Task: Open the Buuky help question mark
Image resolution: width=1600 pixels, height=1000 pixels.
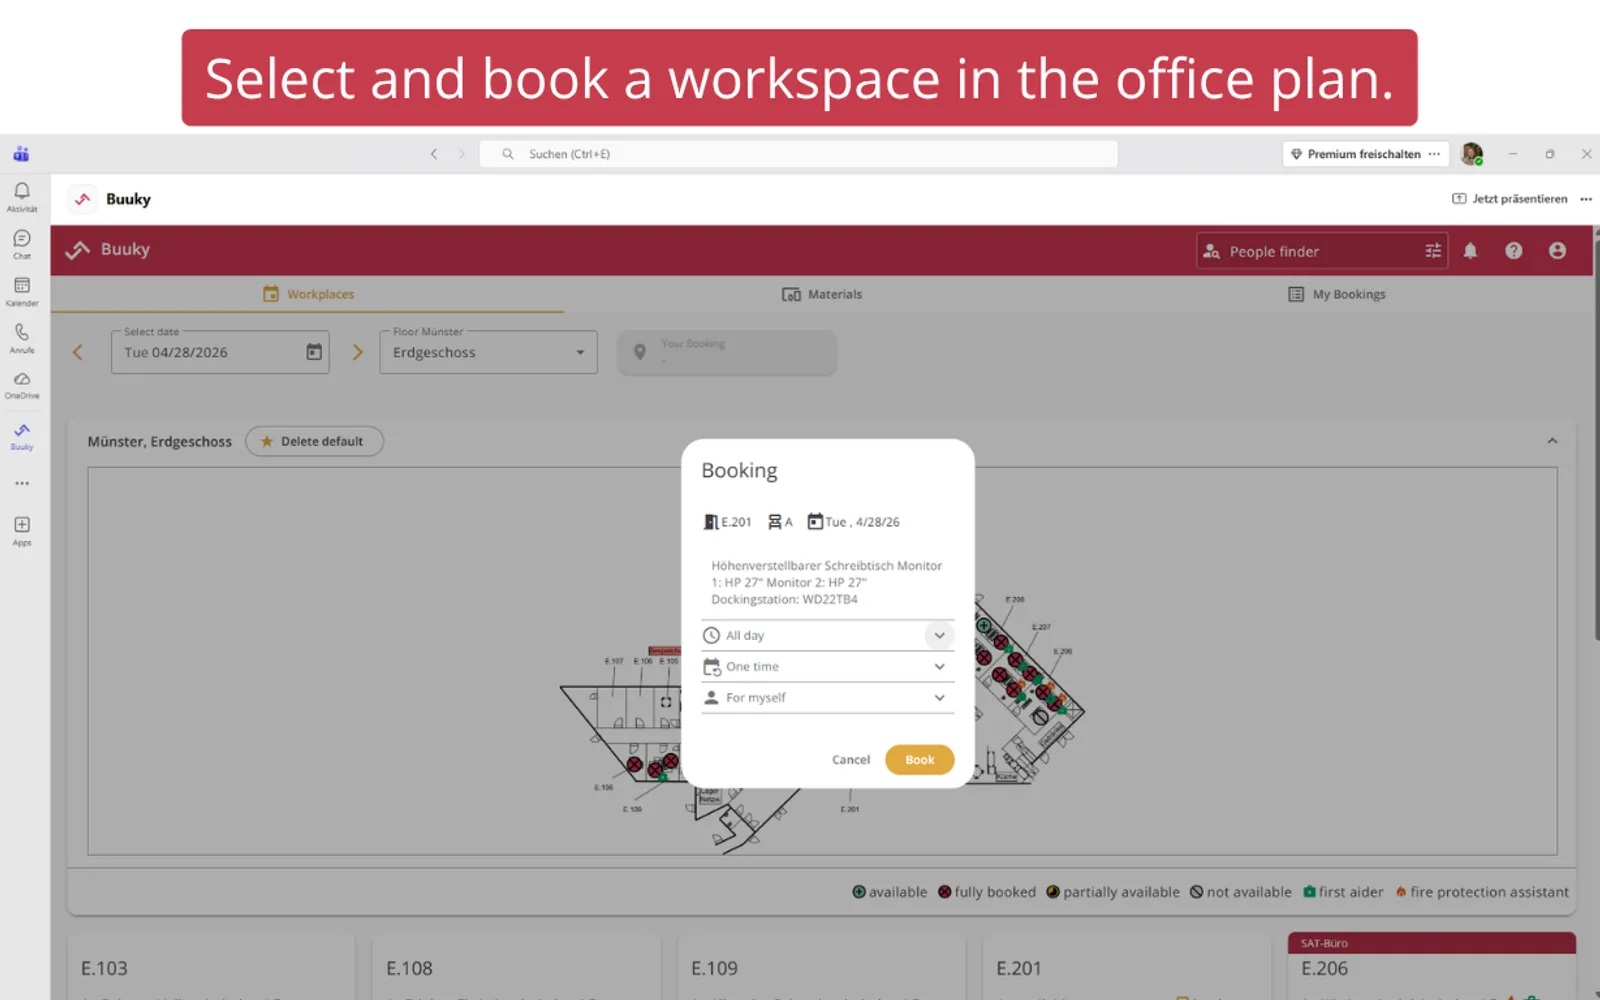Action: tap(1514, 251)
